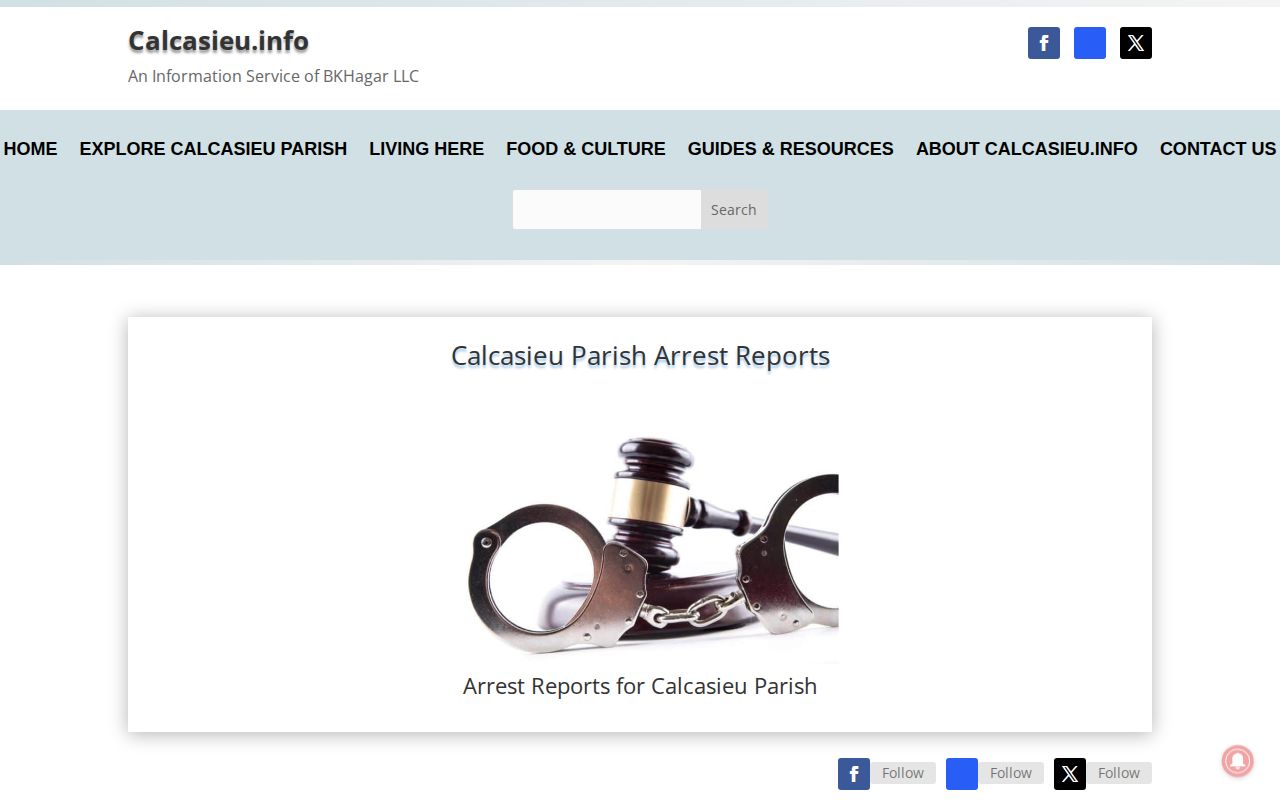Open the FOOD & CULTURE menu
The width and height of the screenshot is (1280, 800).
click(586, 149)
